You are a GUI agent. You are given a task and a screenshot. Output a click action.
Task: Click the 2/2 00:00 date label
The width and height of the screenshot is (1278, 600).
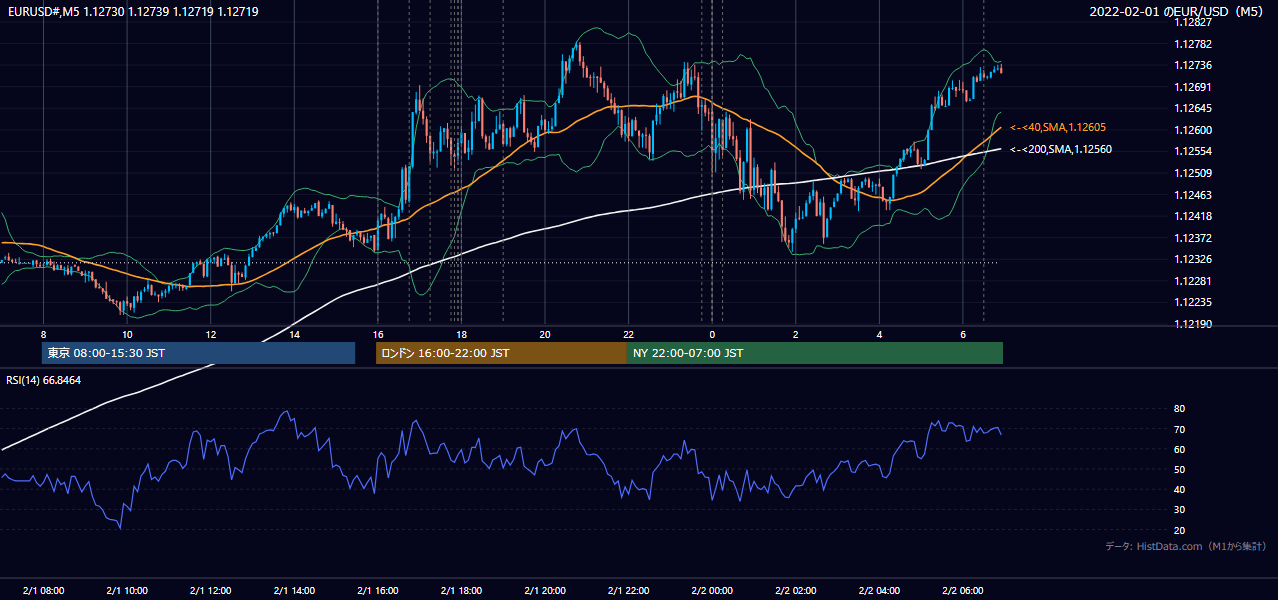coord(713,590)
